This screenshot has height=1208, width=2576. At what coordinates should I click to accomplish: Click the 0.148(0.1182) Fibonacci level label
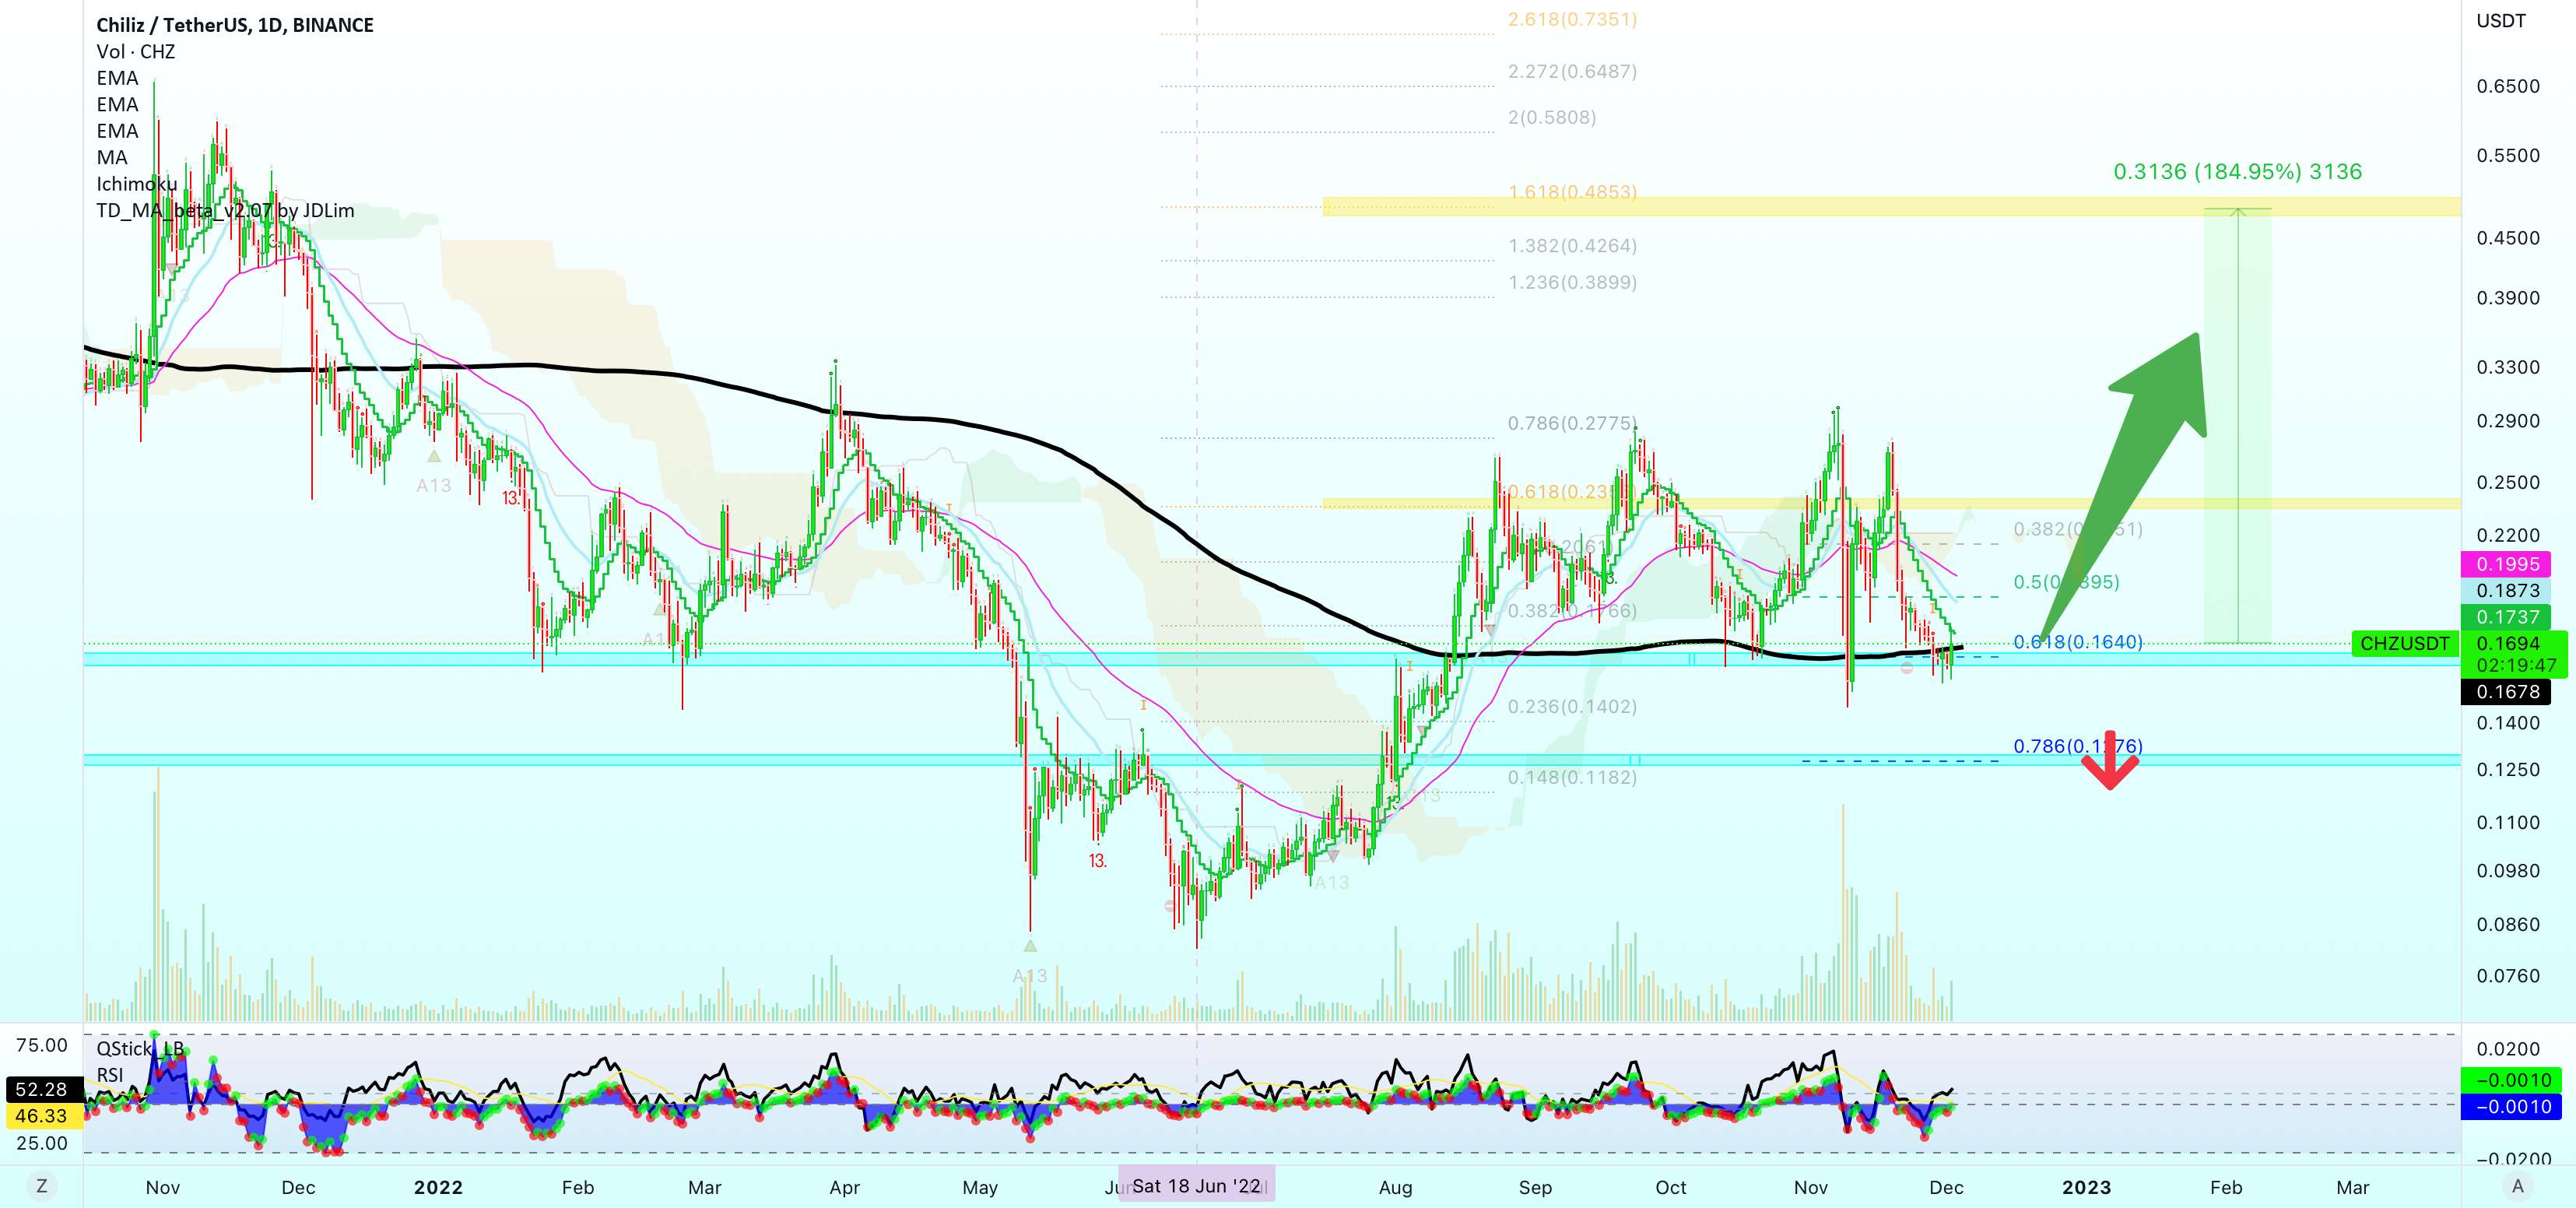point(1572,777)
